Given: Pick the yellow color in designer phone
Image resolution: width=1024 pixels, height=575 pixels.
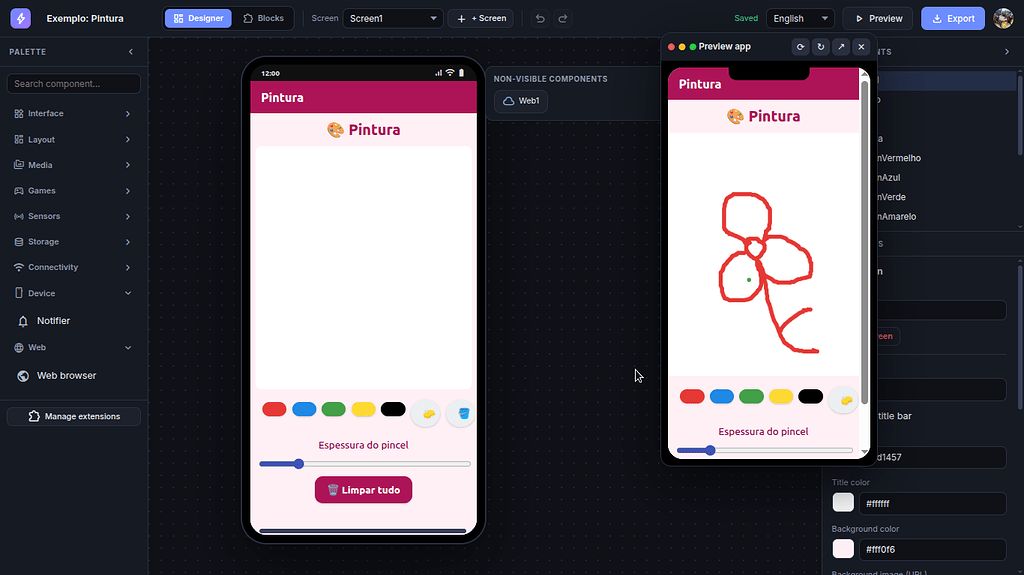Looking at the screenshot, I should coord(364,409).
